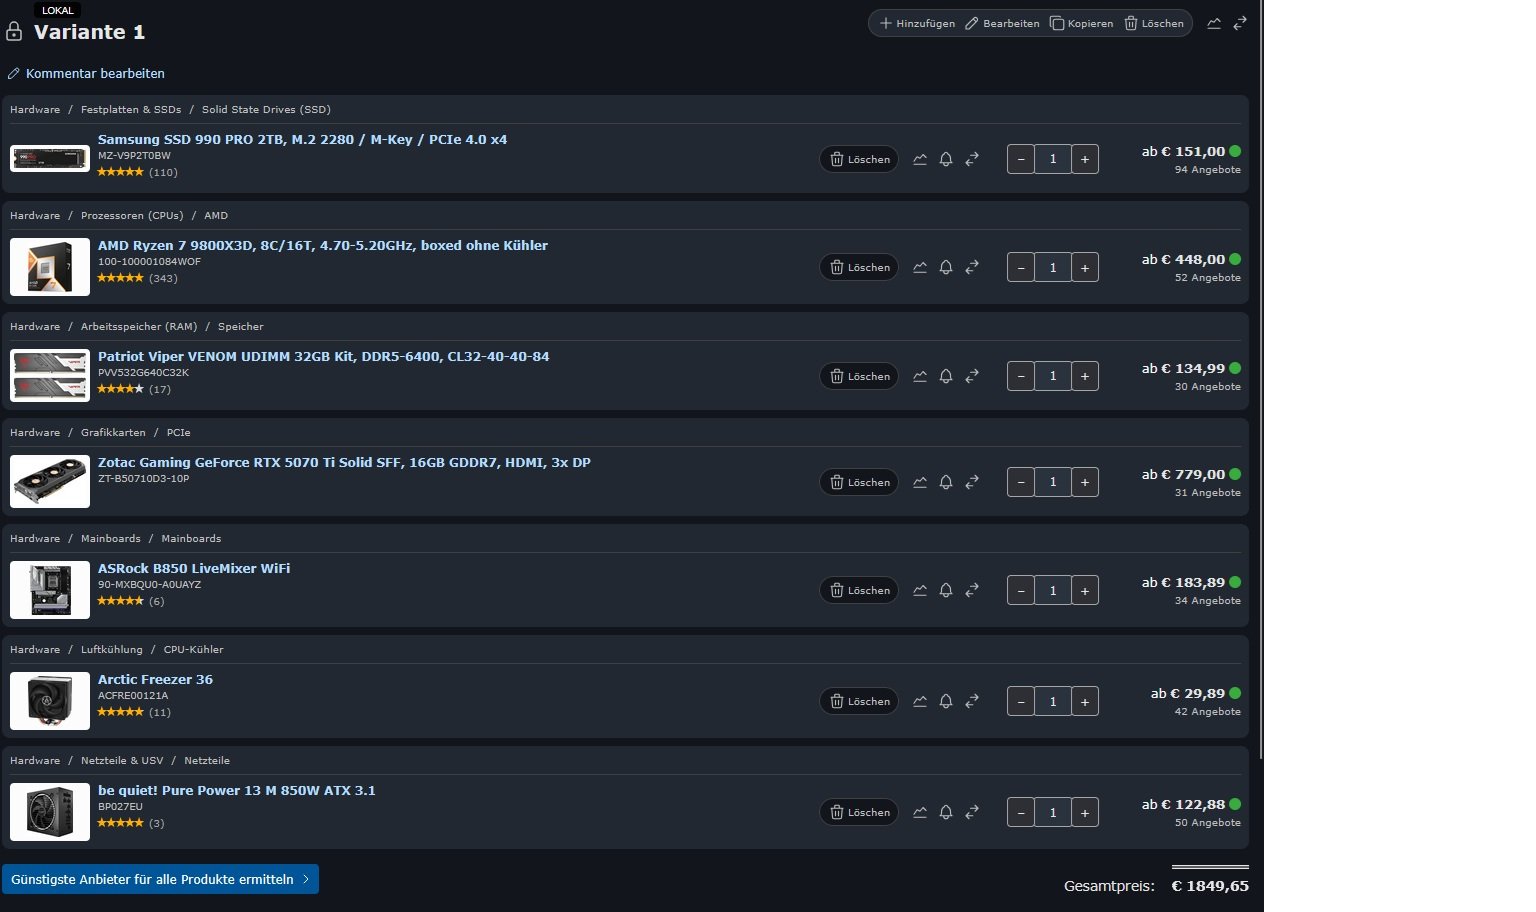
Task: Decrease quantity of be quiet! Pure Power 13 M
Action: (x=1021, y=812)
